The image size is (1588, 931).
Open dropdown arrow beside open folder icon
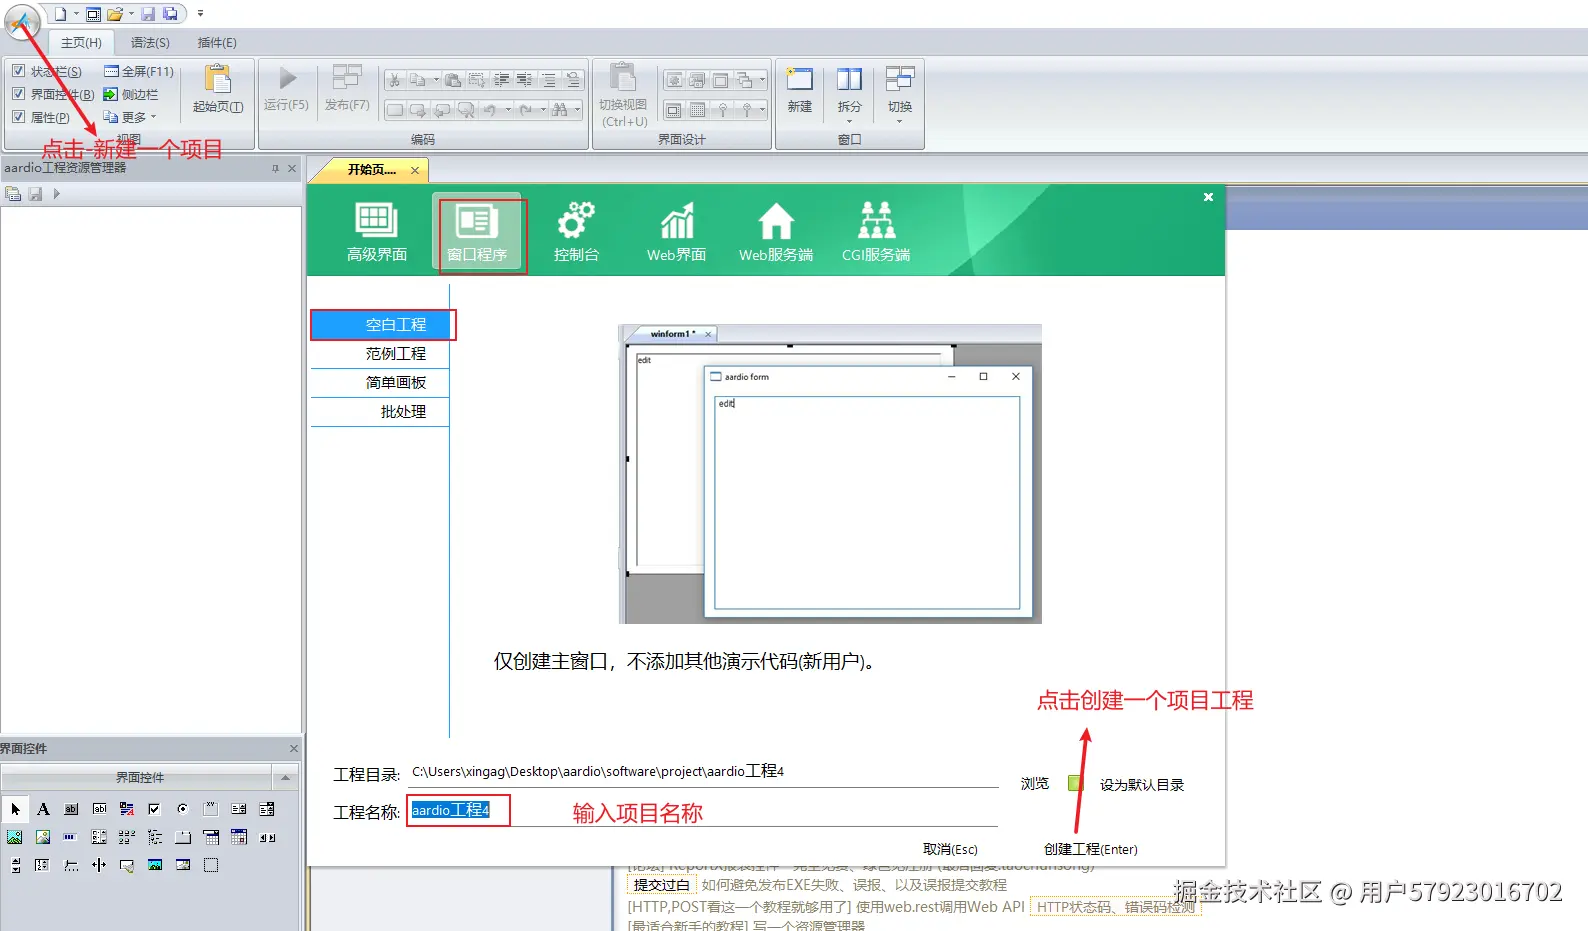tap(131, 14)
